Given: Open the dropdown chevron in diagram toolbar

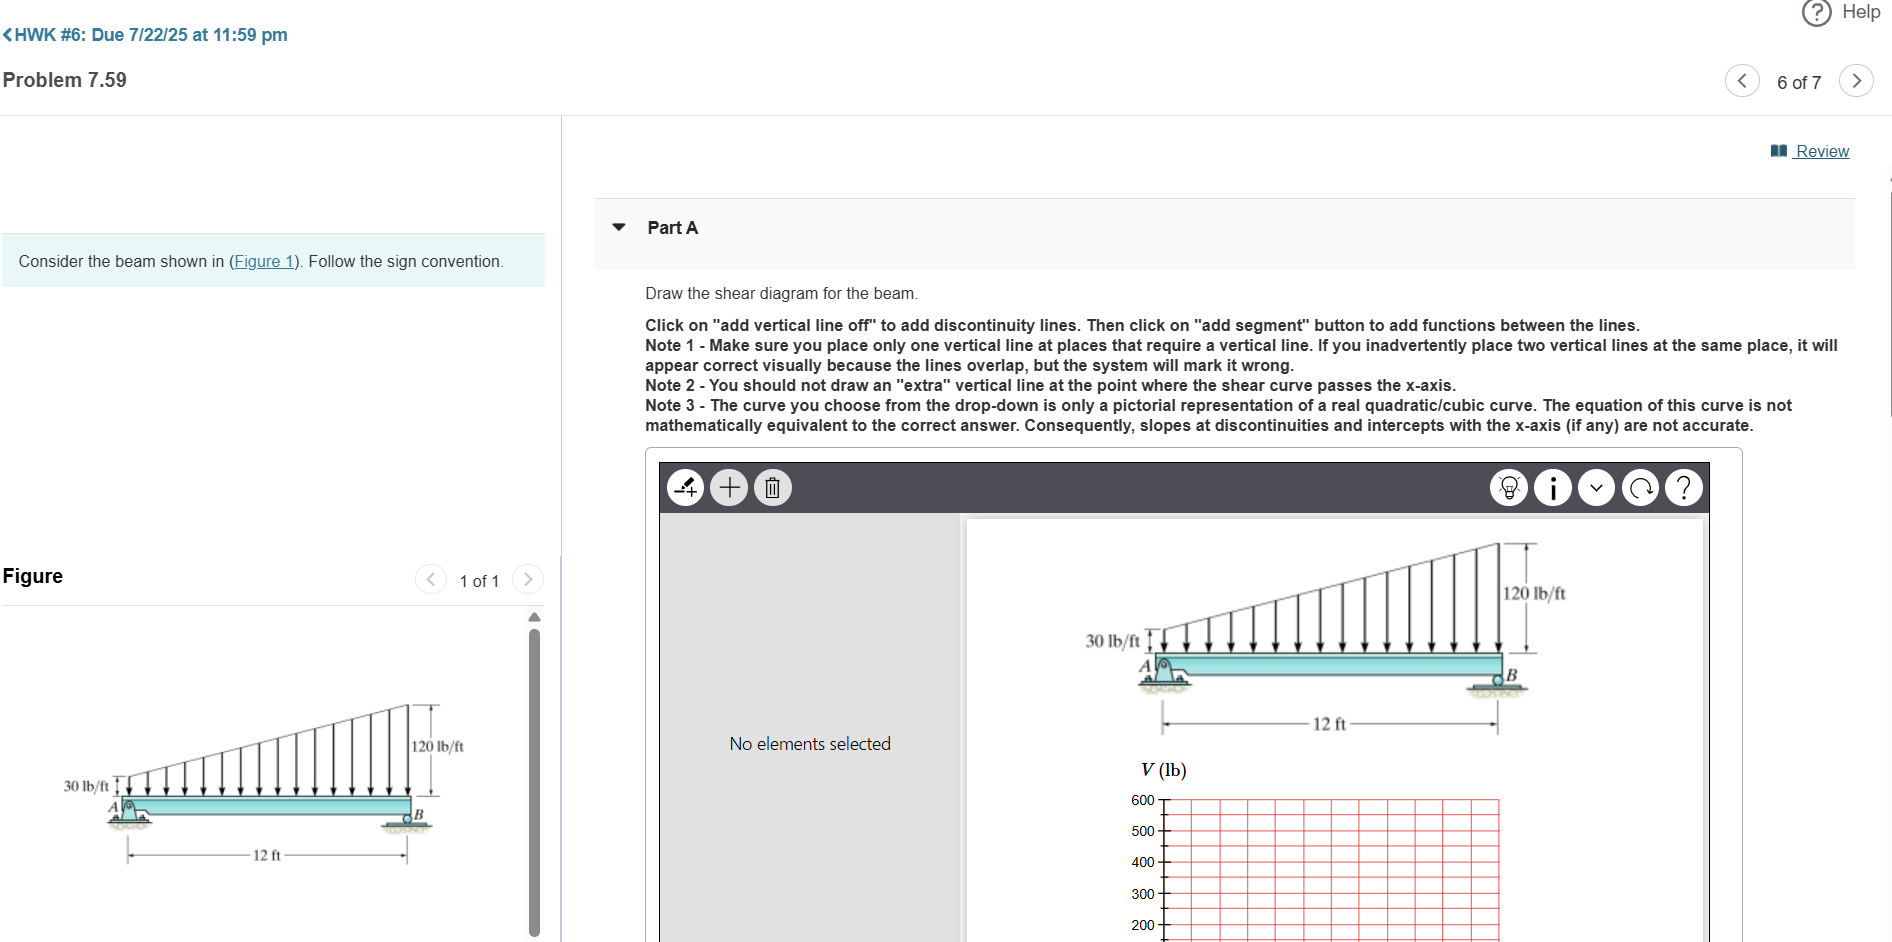Looking at the screenshot, I should [x=1597, y=487].
